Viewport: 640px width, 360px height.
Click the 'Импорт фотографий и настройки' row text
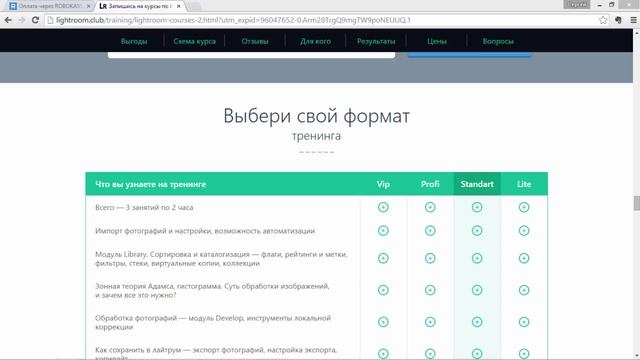click(x=205, y=231)
